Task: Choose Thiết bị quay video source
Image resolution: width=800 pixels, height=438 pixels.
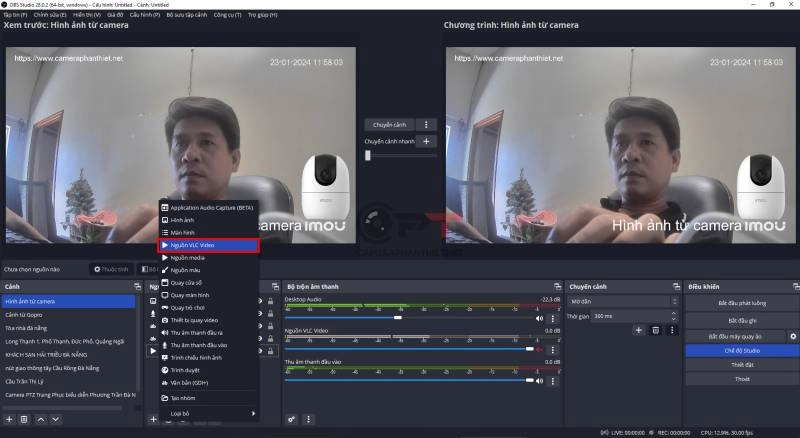Action: pyautogui.click(x=209, y=320)
